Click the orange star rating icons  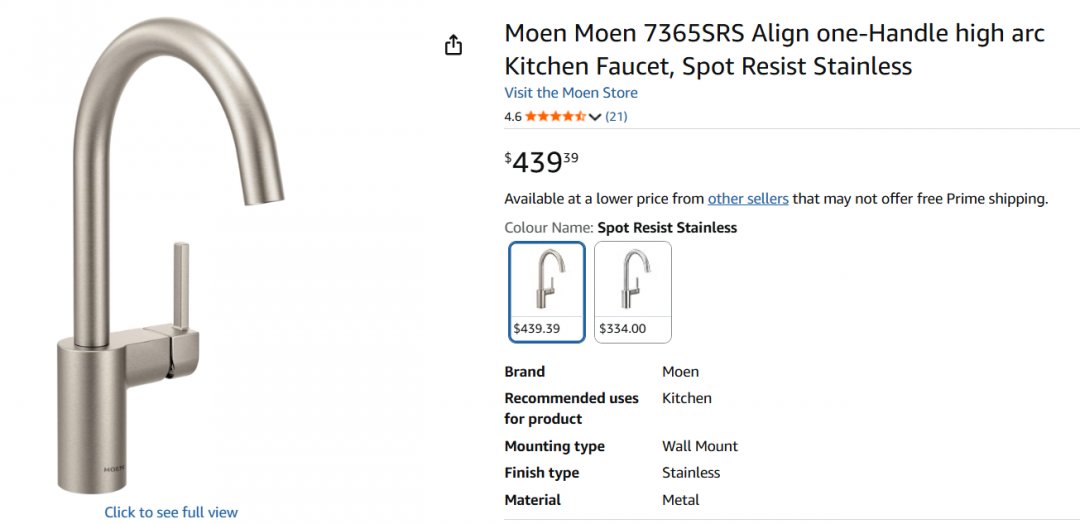pos(555,116)
